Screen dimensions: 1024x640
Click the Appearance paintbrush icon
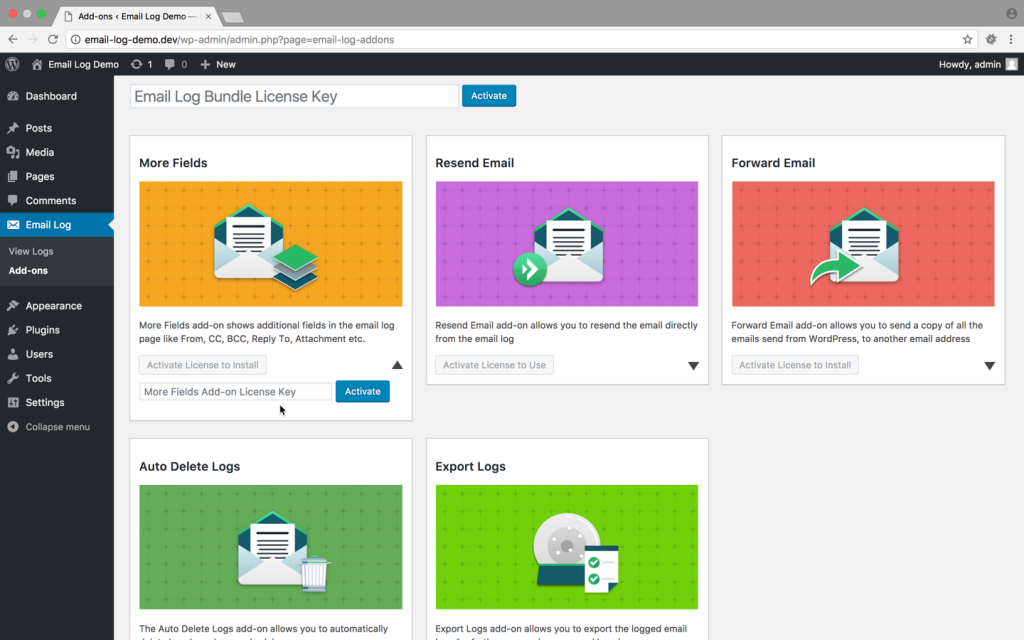click(13, 306)
